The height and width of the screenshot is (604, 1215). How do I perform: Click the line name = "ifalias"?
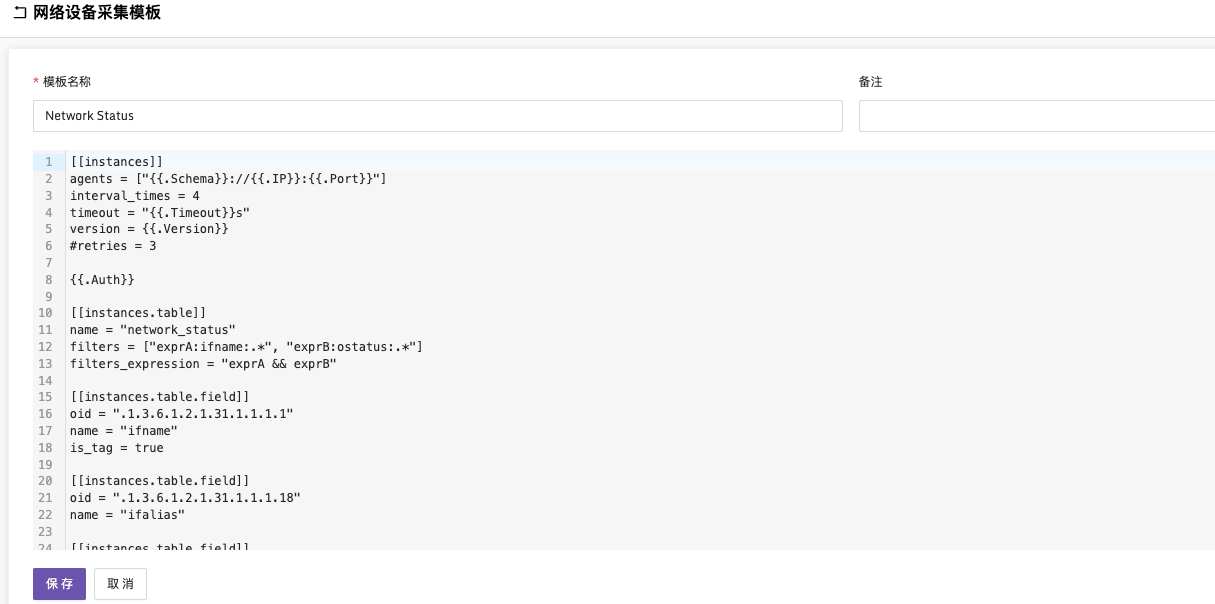[x=127, y=515]
